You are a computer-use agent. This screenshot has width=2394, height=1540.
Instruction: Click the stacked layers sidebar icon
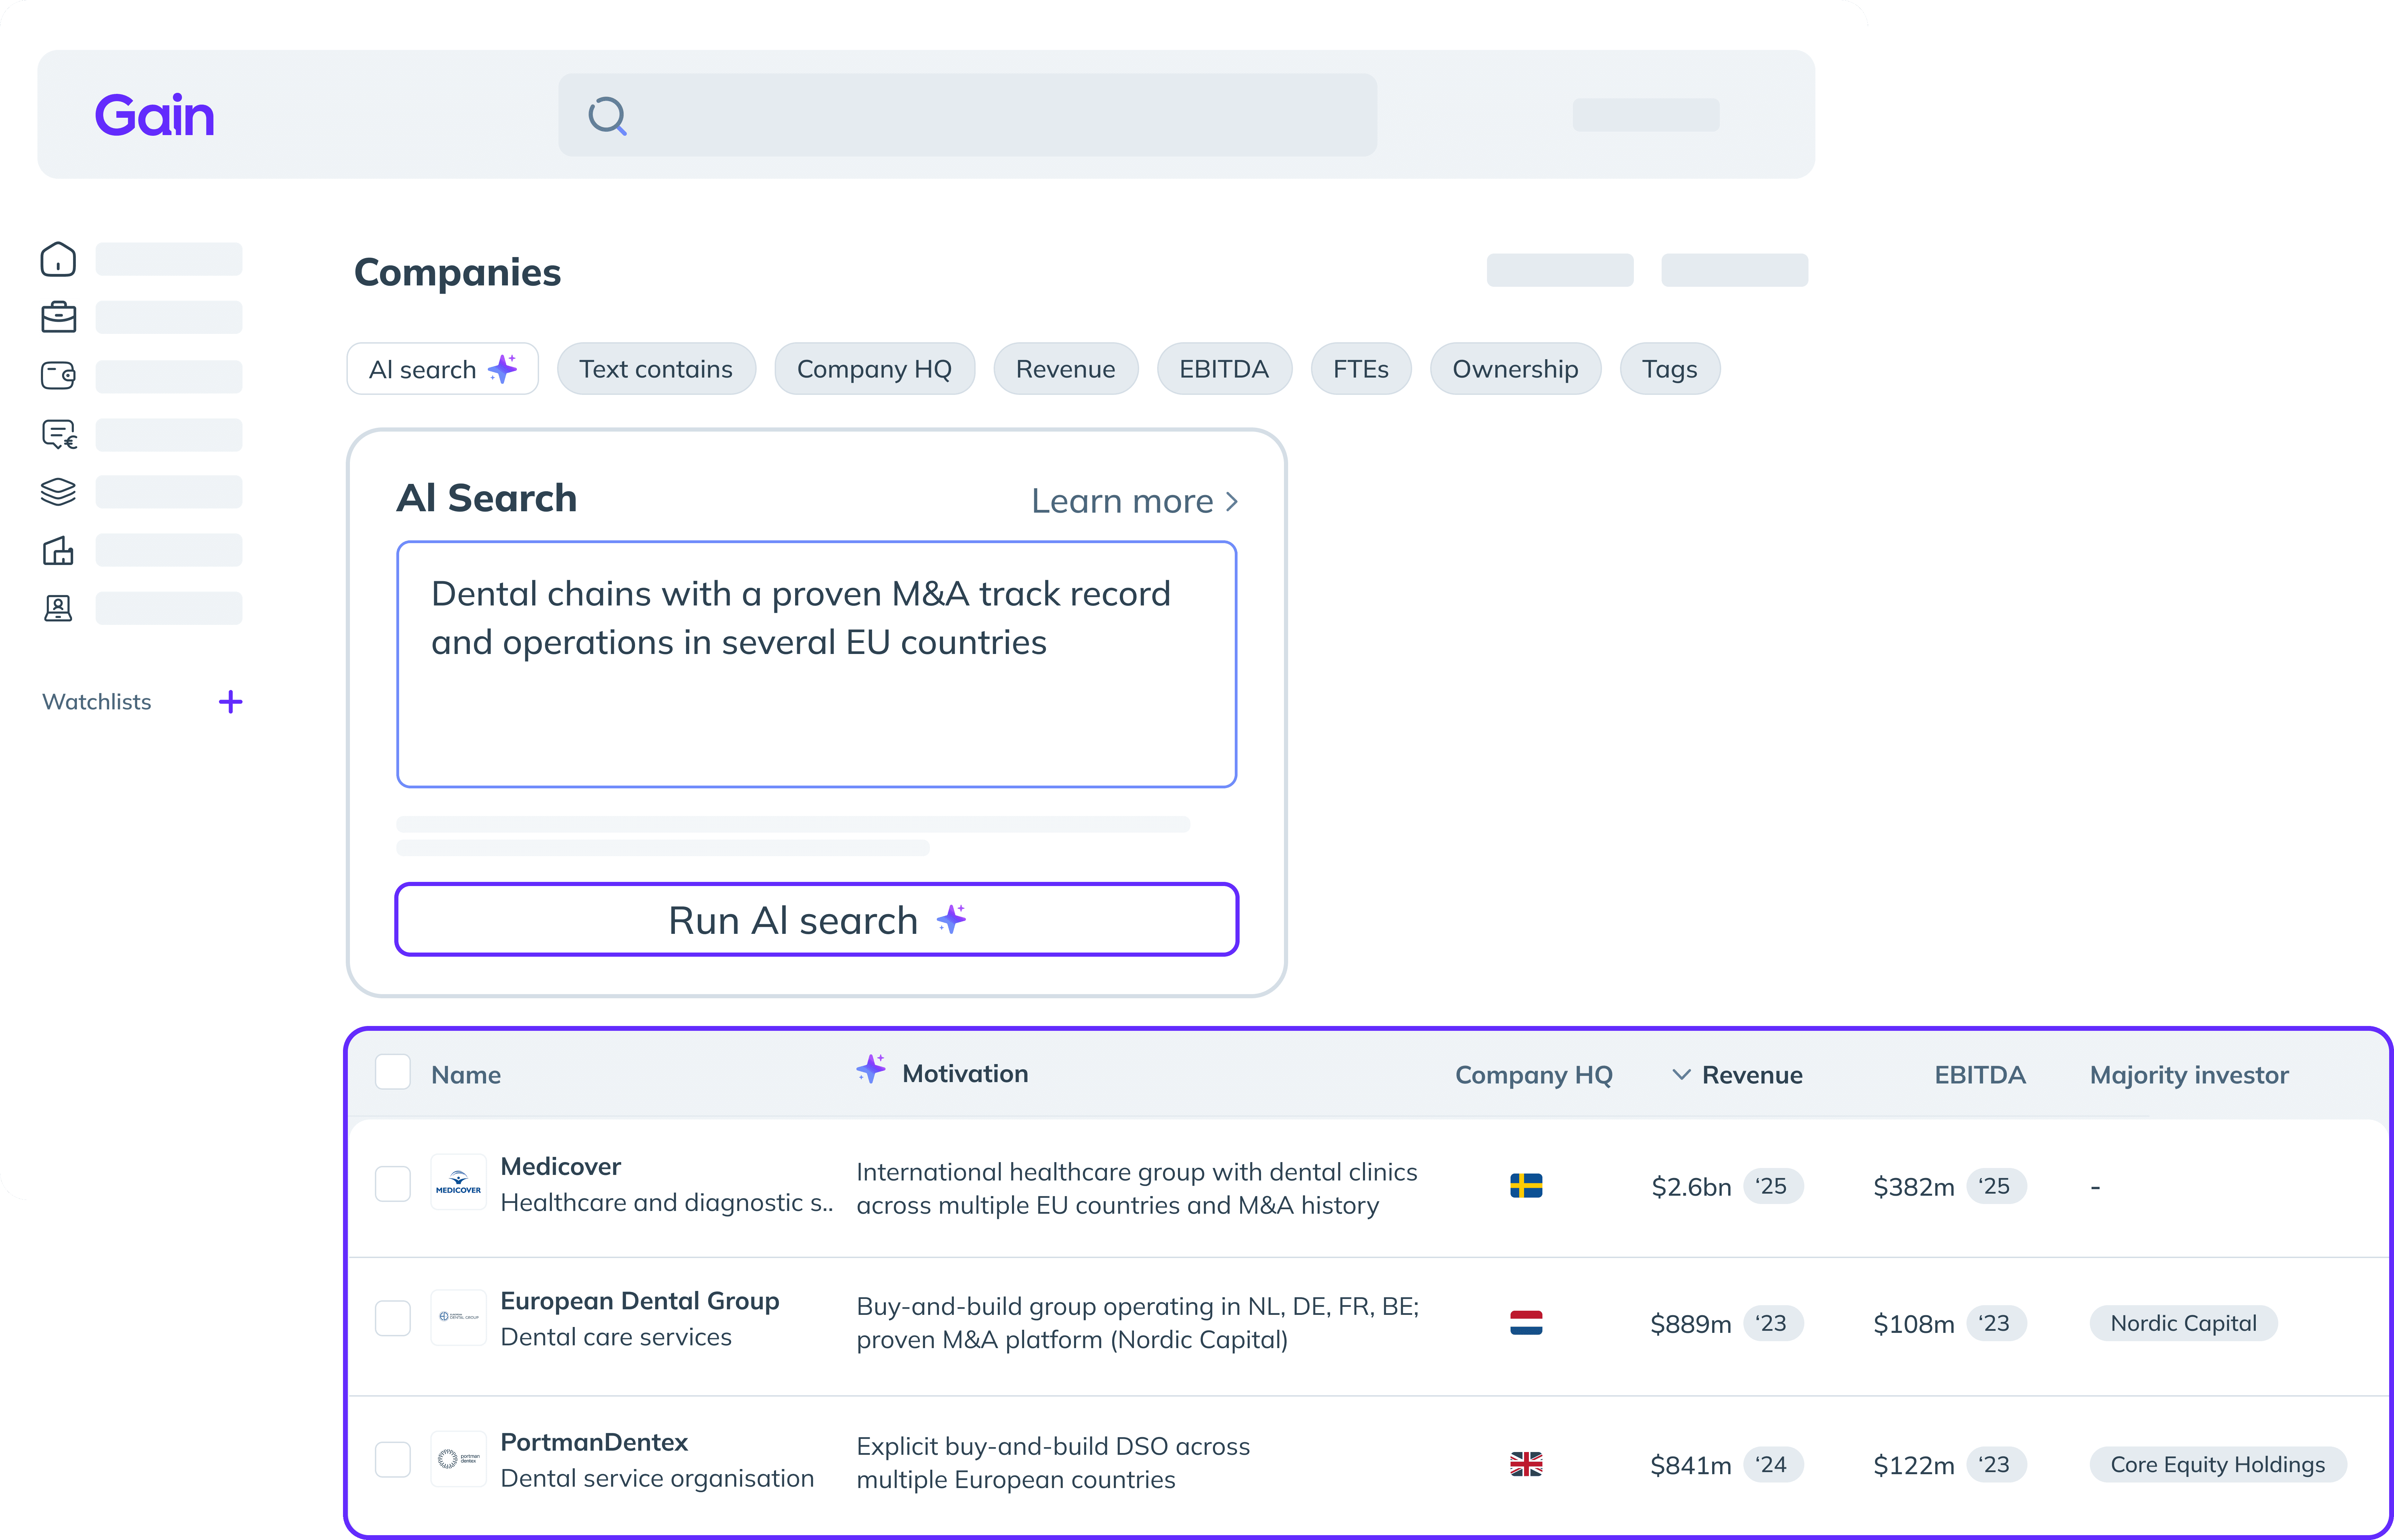click(58, 492)
